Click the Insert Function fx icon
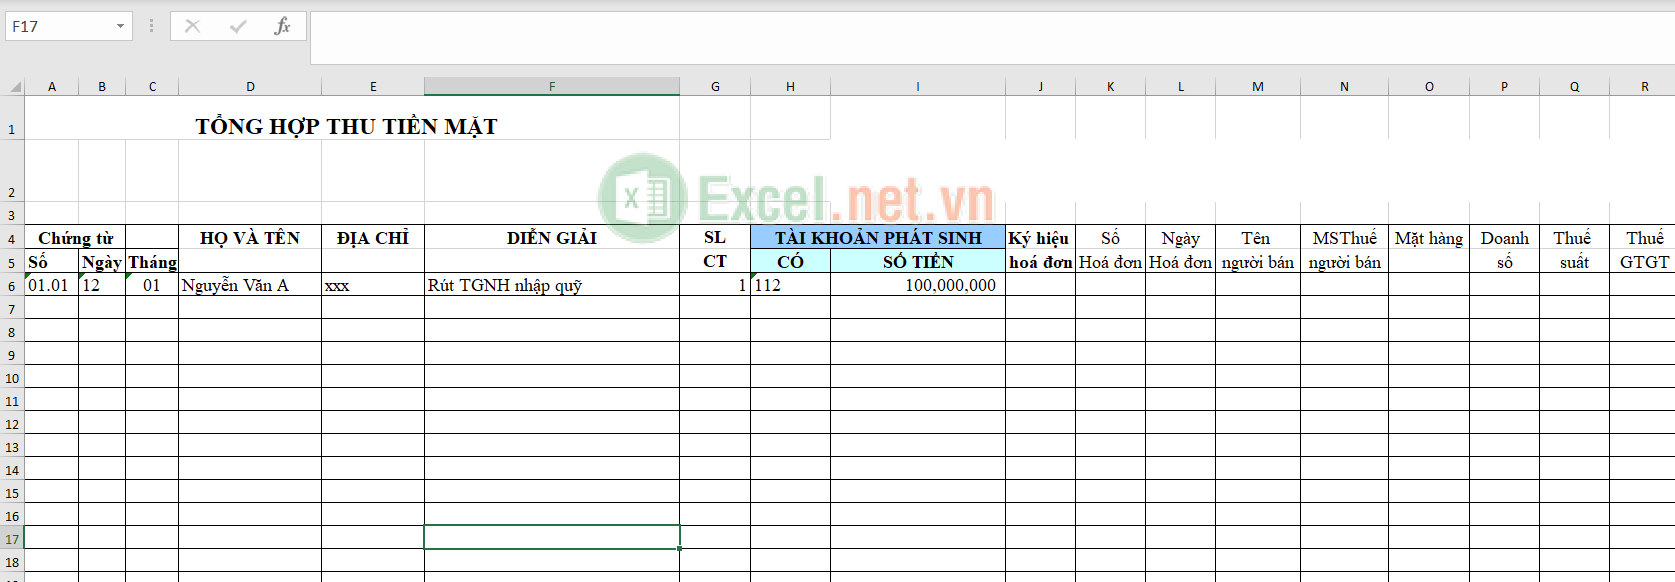The height and width of the screenshot is (582, 1675). tap(282, 26)
